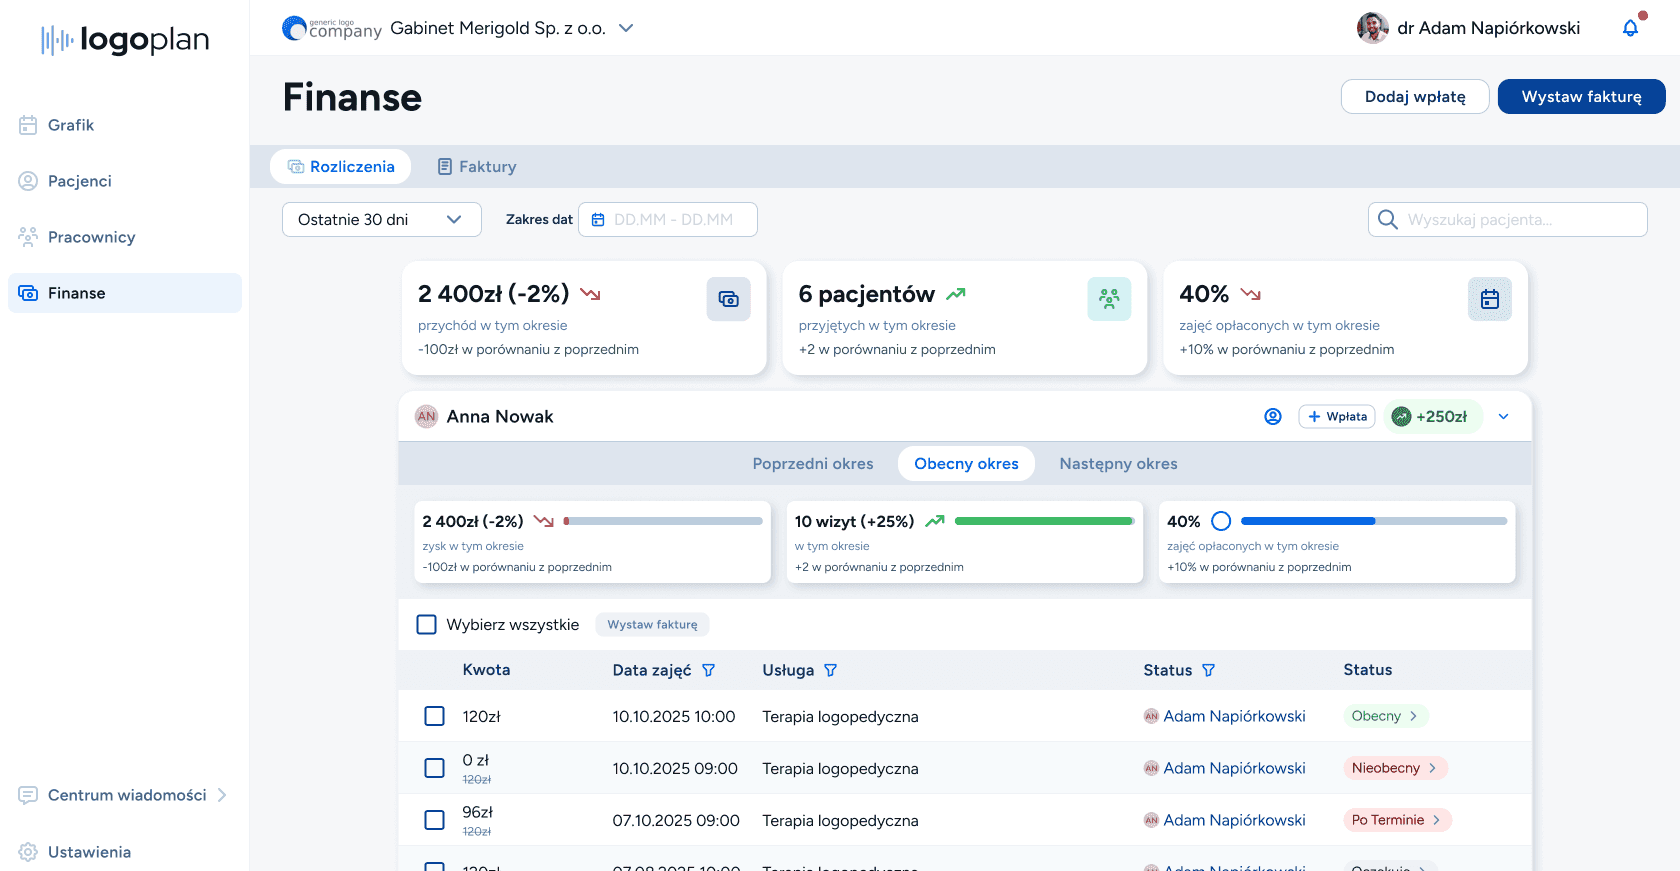Check the Wybierz wszystkie checkbox
The width and height of the screenshot is (1680, 871).
point(427,625)
